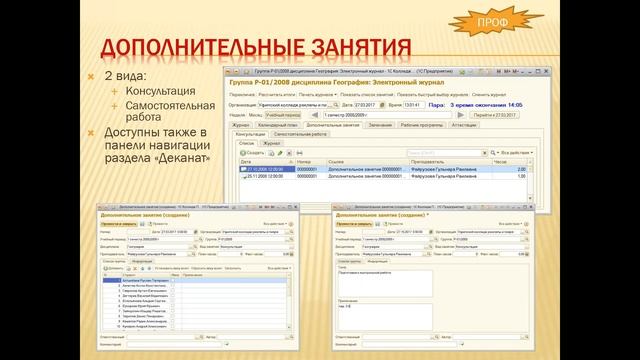
Task: Click the next period arrow button
Action: coord(461,115)
